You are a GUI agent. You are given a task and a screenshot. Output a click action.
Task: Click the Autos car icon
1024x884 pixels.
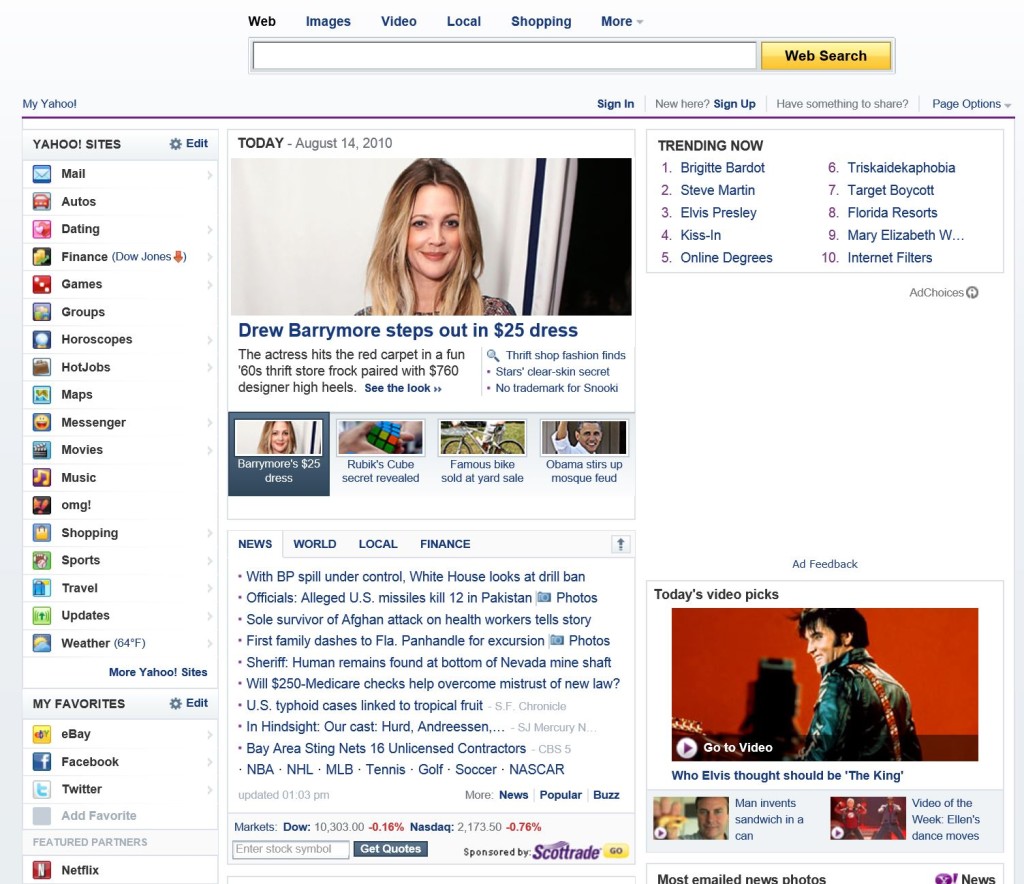(x=42, y=202)
